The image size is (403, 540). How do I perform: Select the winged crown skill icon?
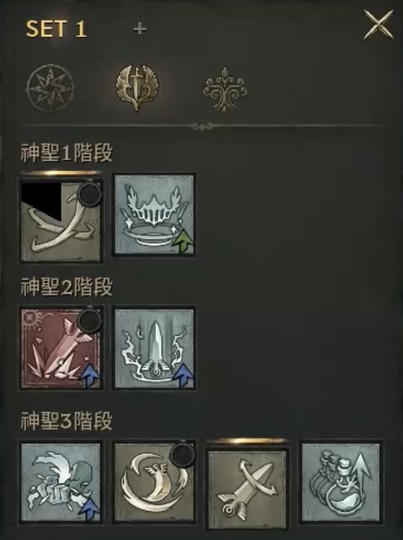point(154,214)
